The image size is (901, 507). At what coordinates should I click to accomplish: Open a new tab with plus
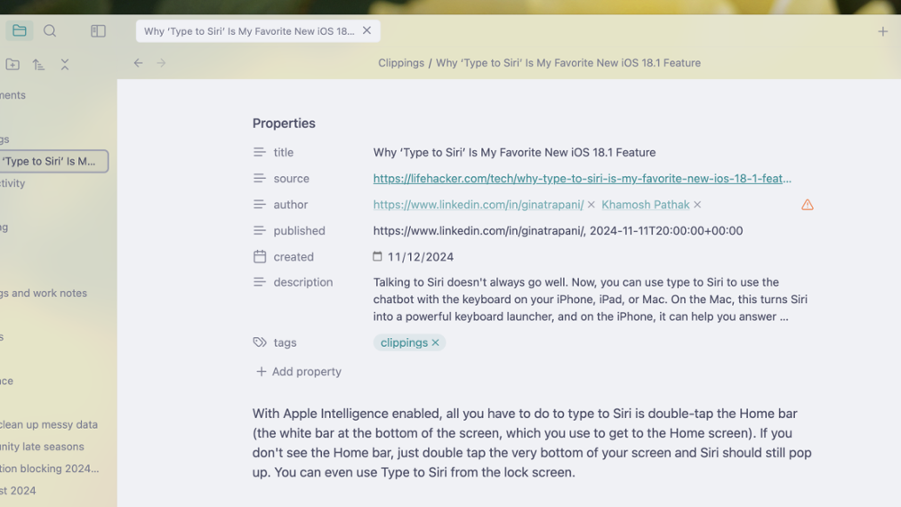click(x=882, y=31)
